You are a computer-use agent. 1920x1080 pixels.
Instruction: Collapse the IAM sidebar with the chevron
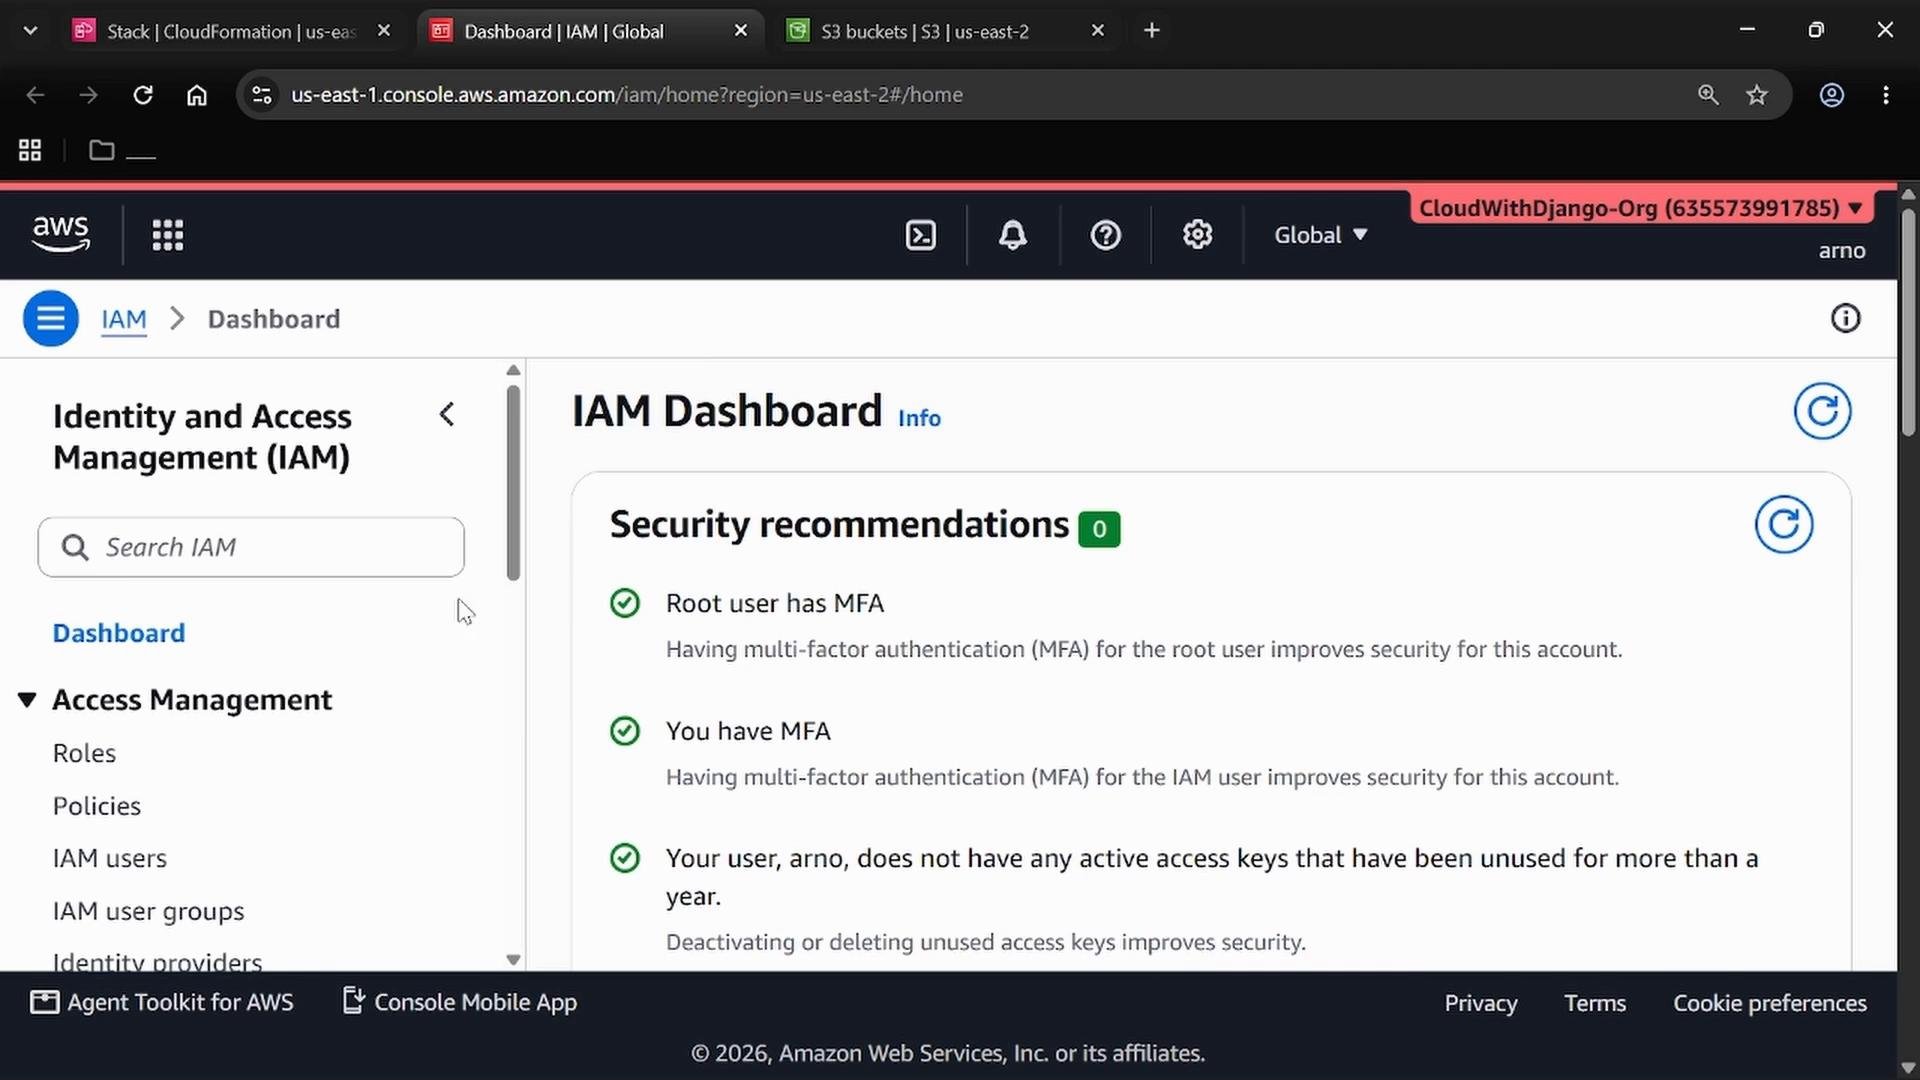(447, 414)
